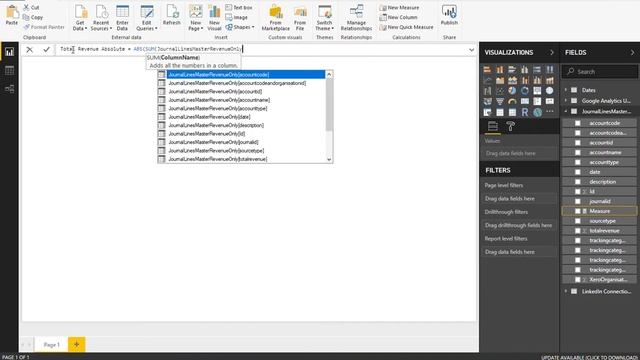Check the Measure field checkbox
The height and width of the screenshot is (360, 640).
[x=578, y=211]
